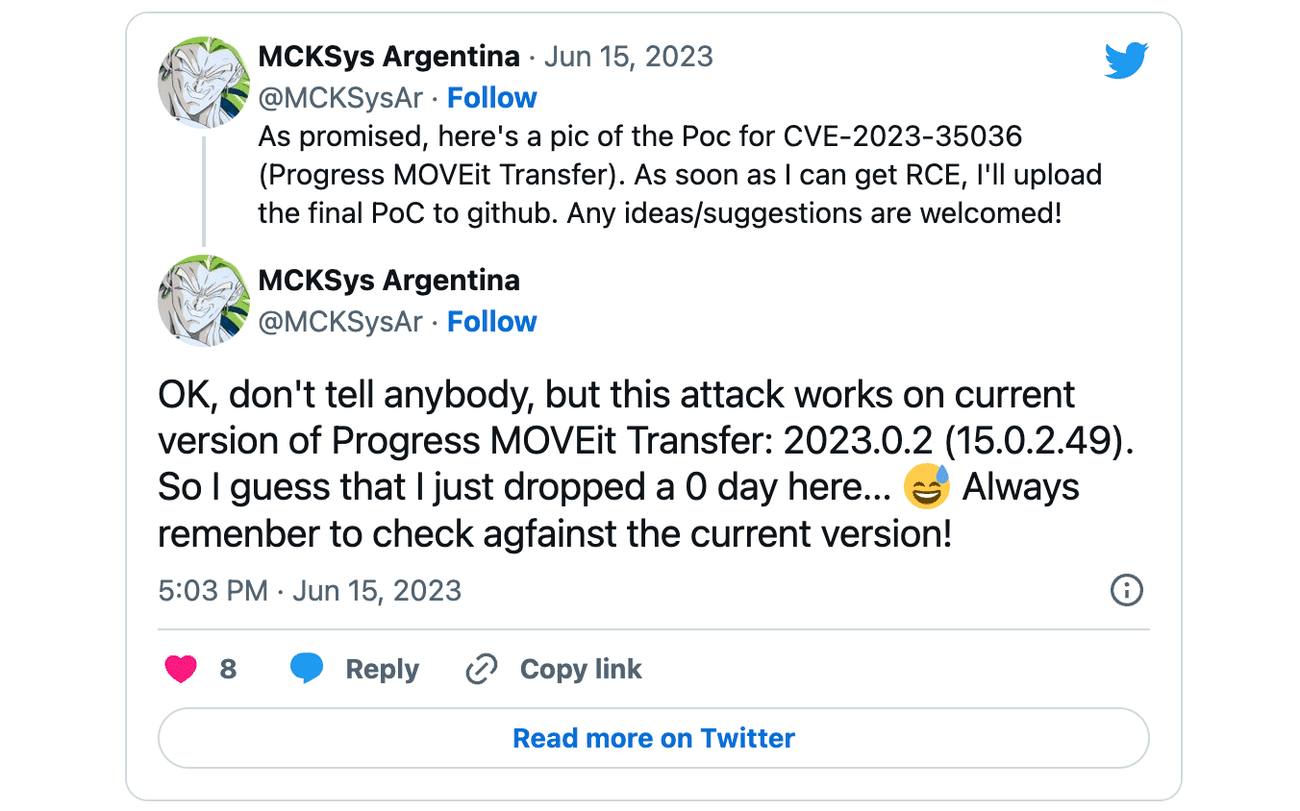The width and height of the screenshot is (1300, 811).
Task: Click the @MCKSysAr handle in the main tweet
Action: 340,322
